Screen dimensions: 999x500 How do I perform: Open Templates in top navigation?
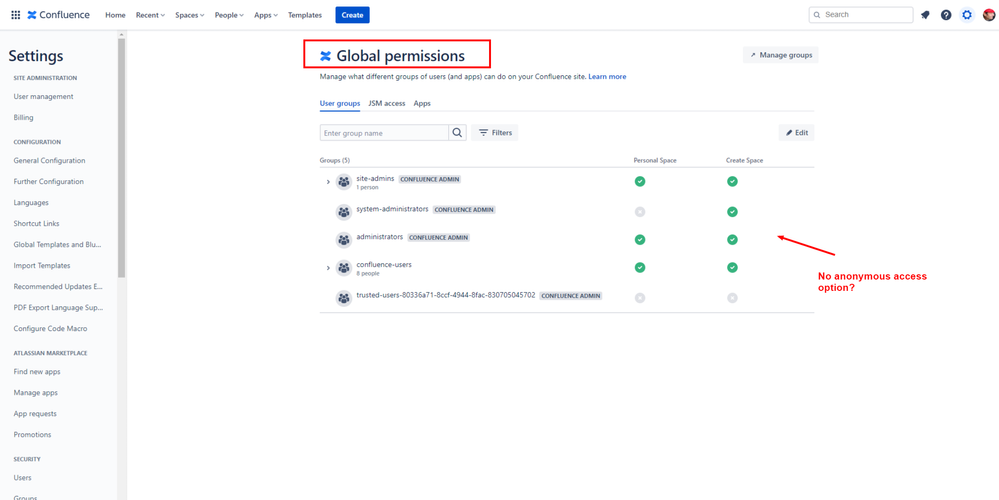pos(305,15)
